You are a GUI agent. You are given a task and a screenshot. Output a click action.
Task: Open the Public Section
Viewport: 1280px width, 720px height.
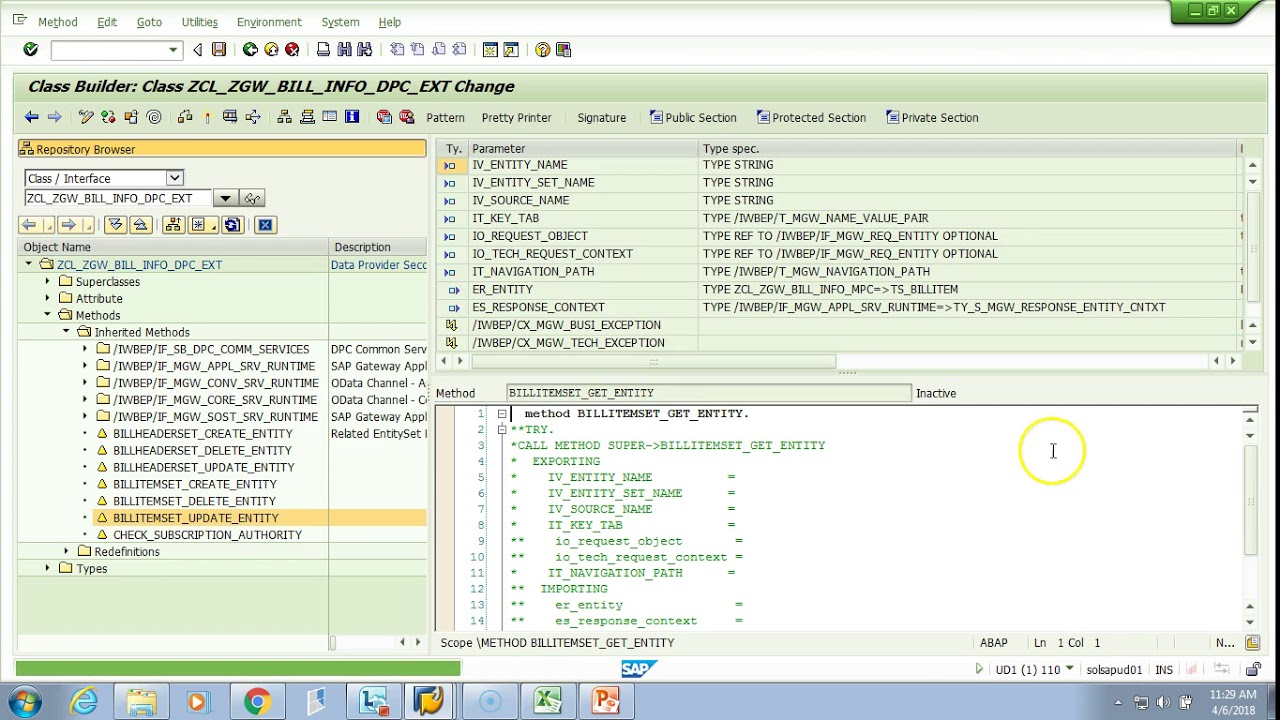pos(693,118)
